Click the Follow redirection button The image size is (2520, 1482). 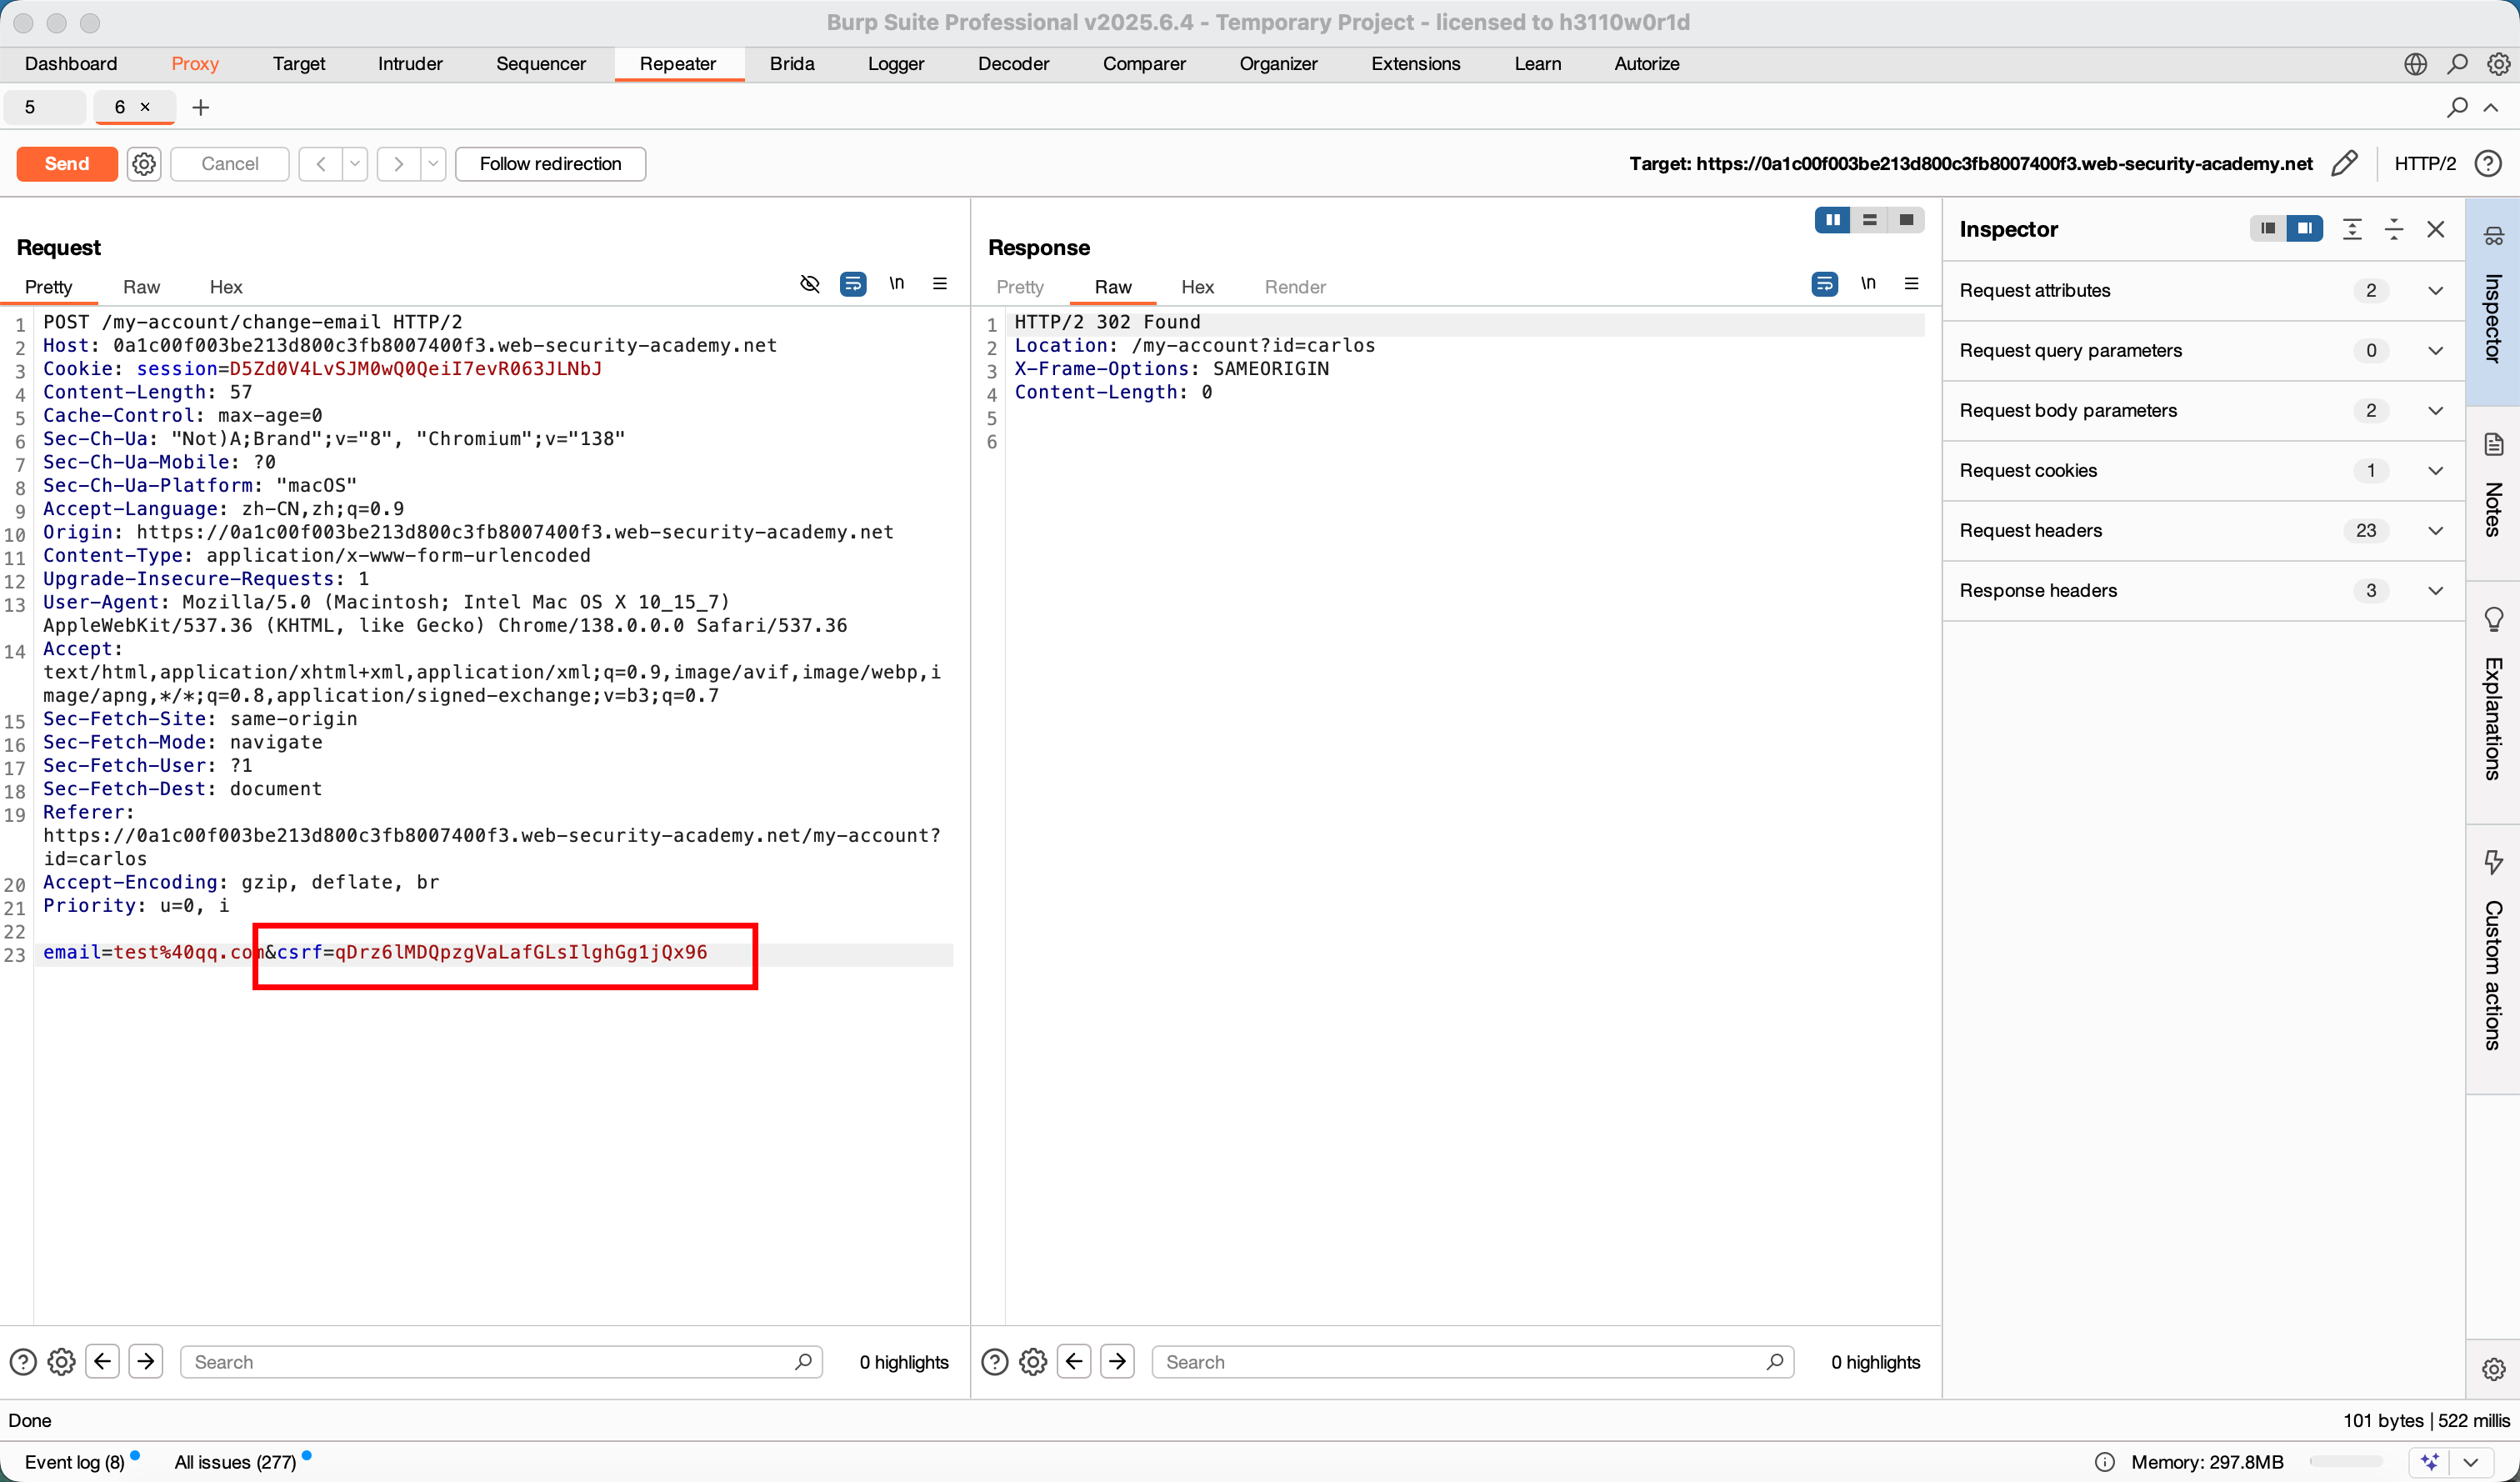(550, 163)
